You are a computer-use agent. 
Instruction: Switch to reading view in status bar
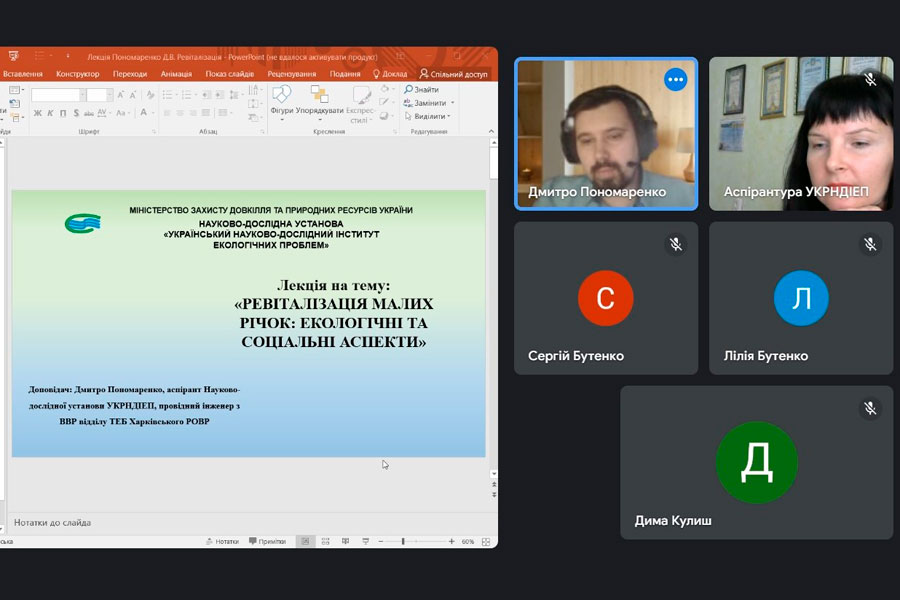(345, 541)
